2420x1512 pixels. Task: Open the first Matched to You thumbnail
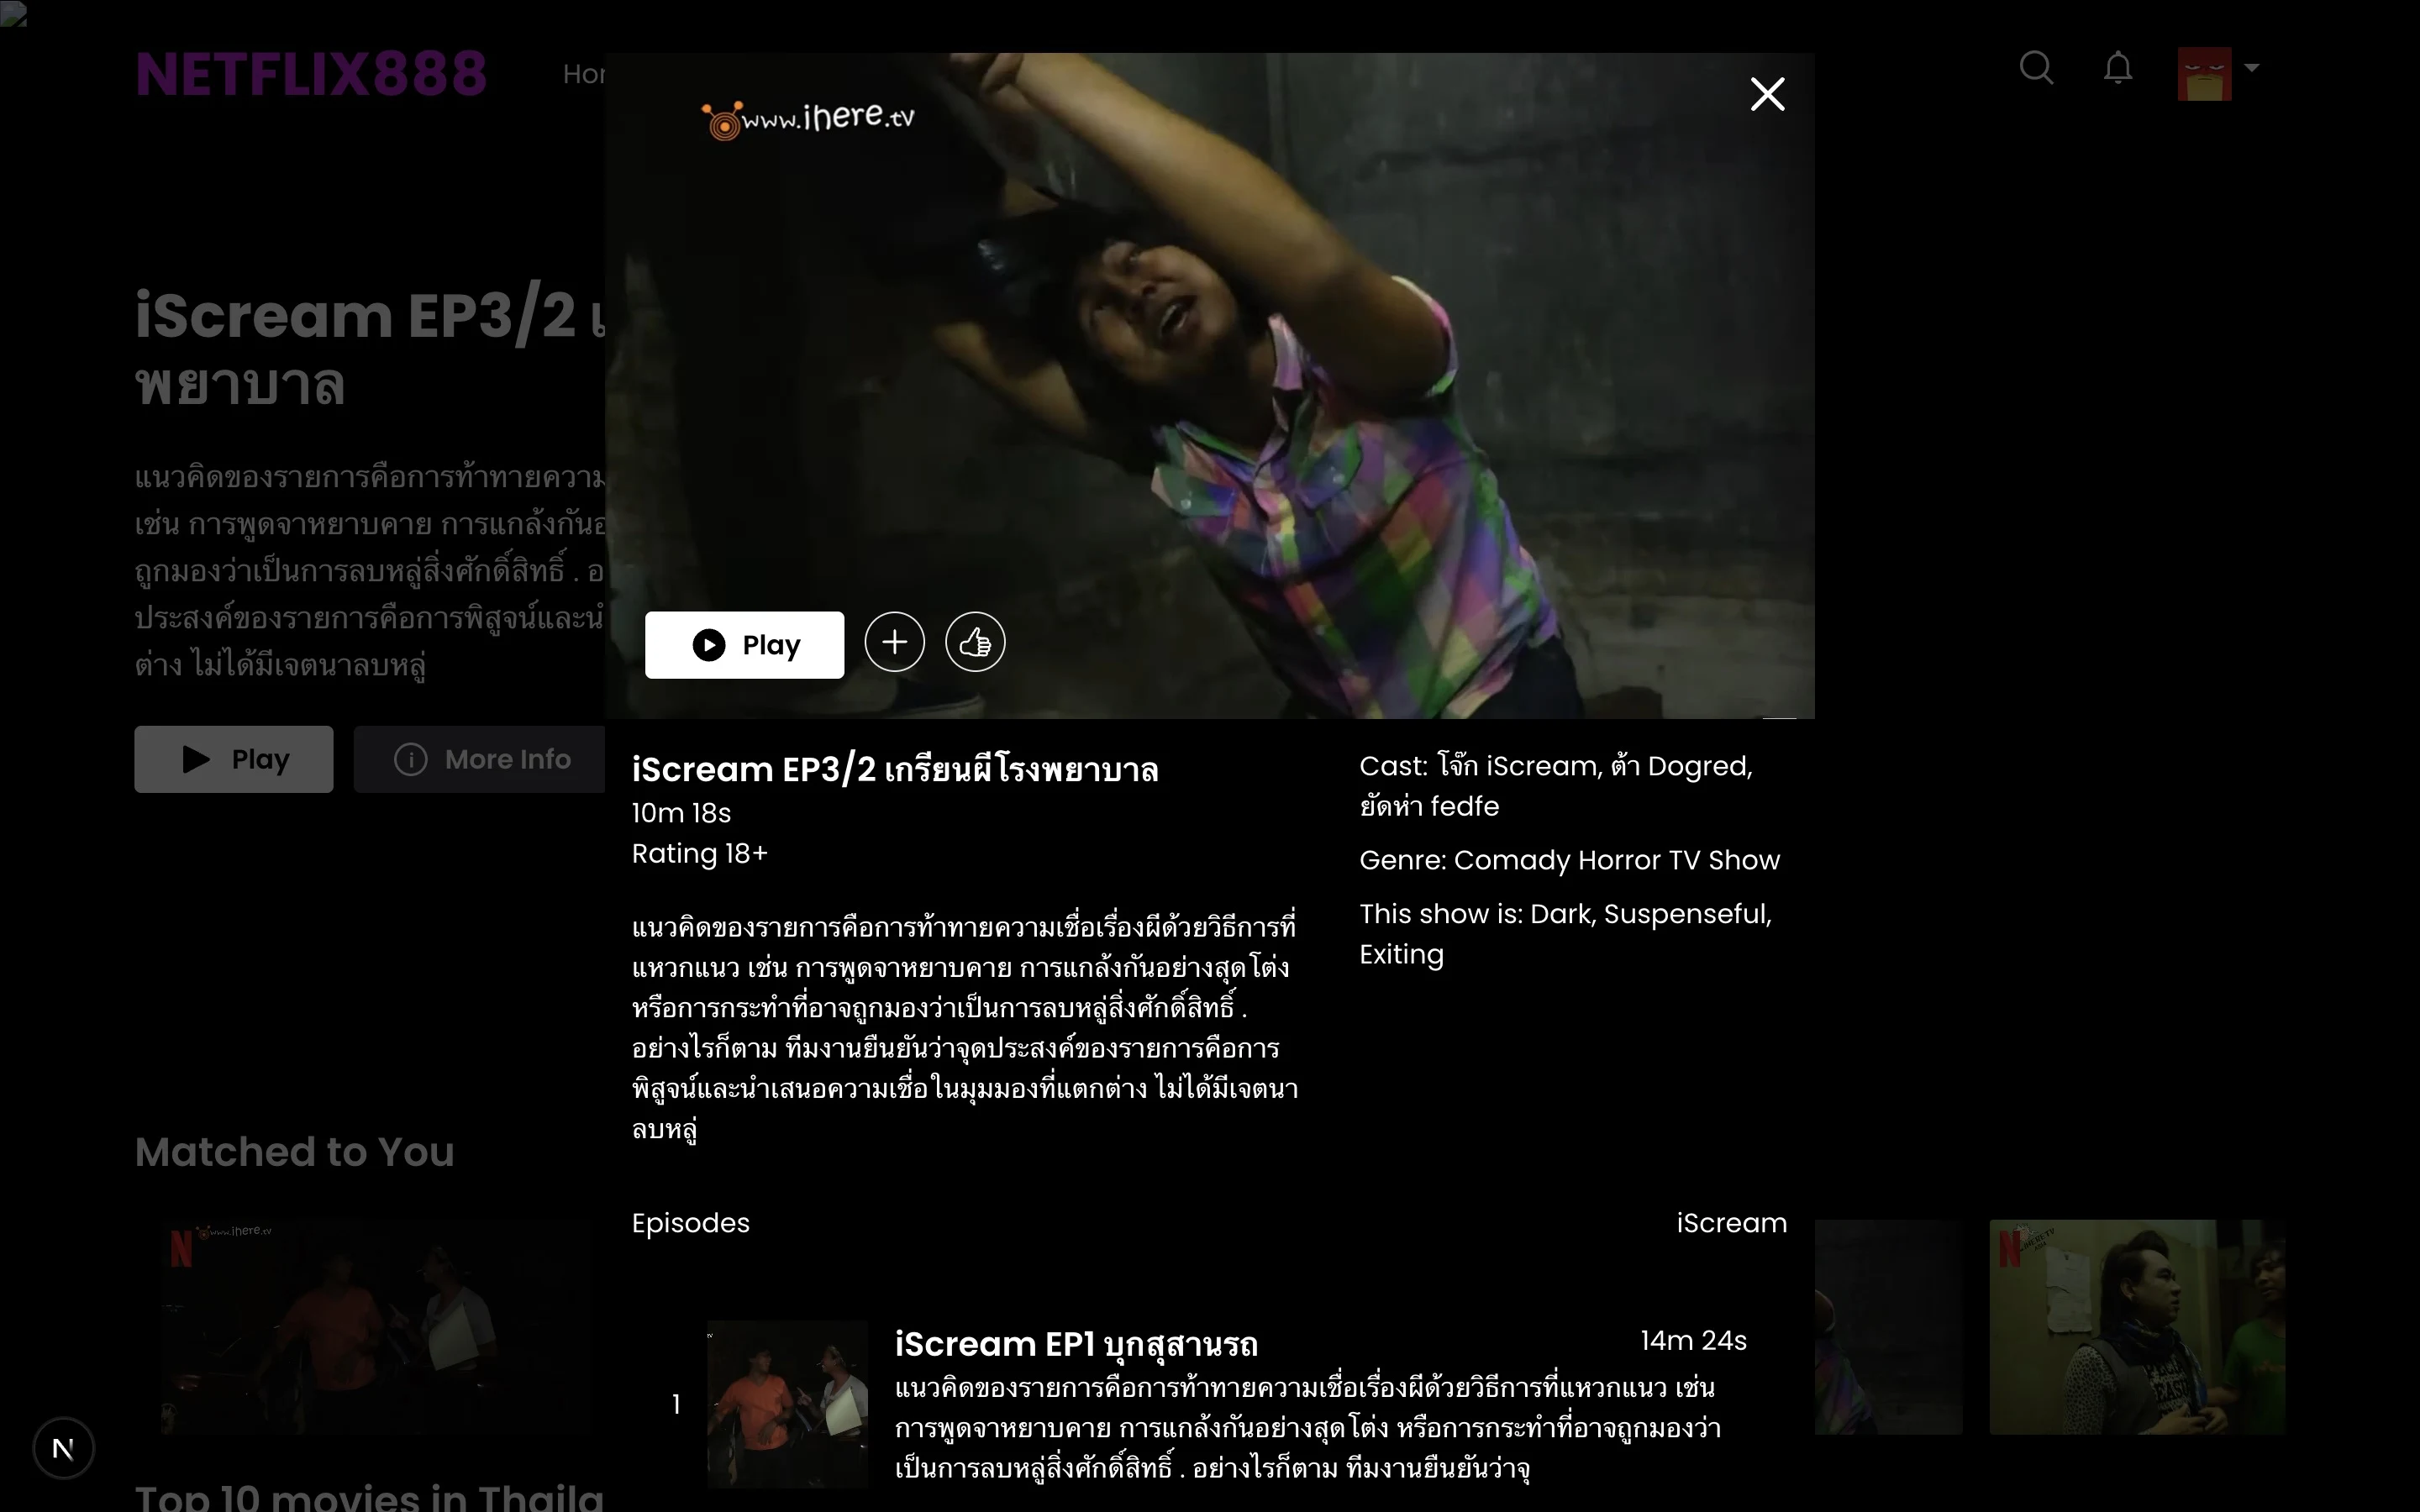click(378, 1327)
